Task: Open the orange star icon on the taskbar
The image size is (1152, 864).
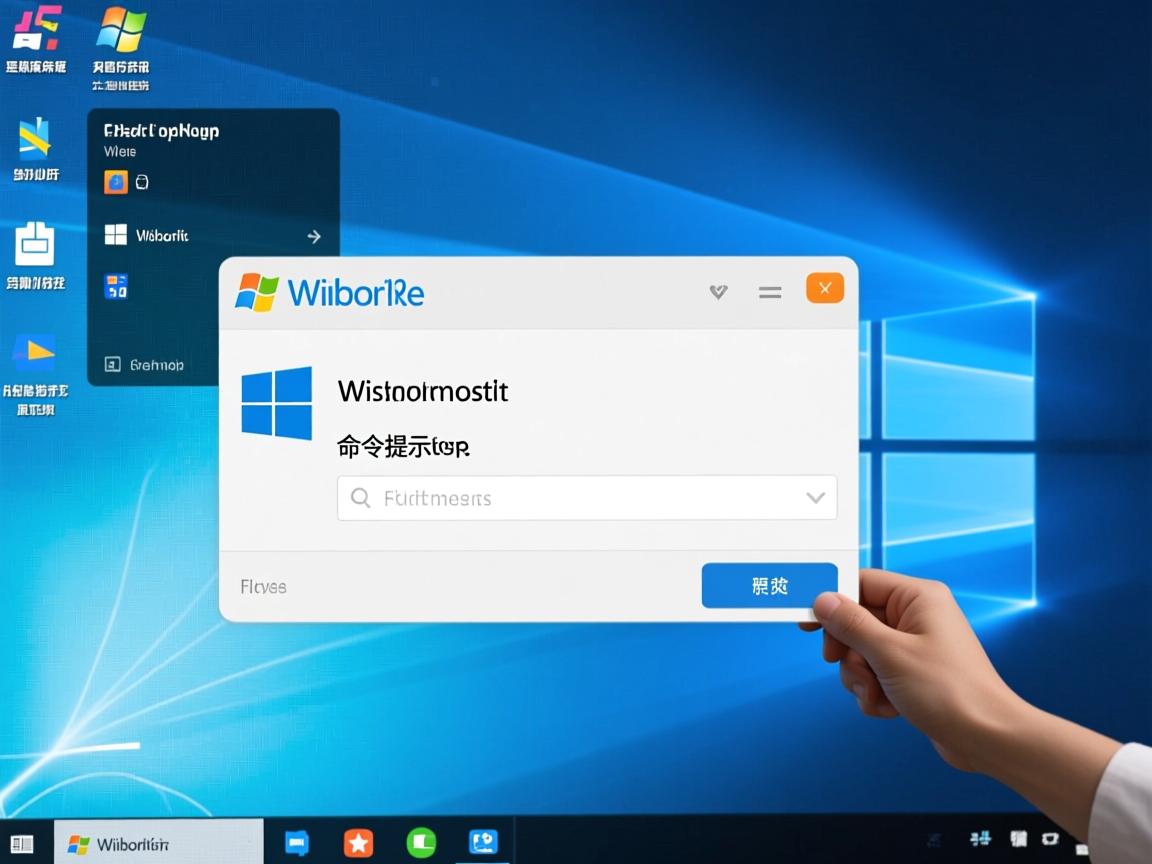Action: click(x=358, y=842)
